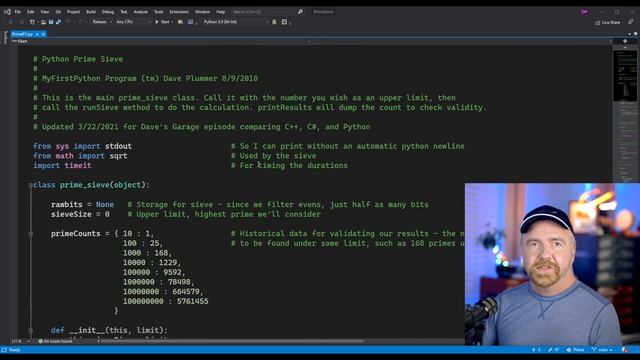This screenshot has width=640, height=360.
Task: Click the Primes repository status bar item
Action: [x=576, y=350]
